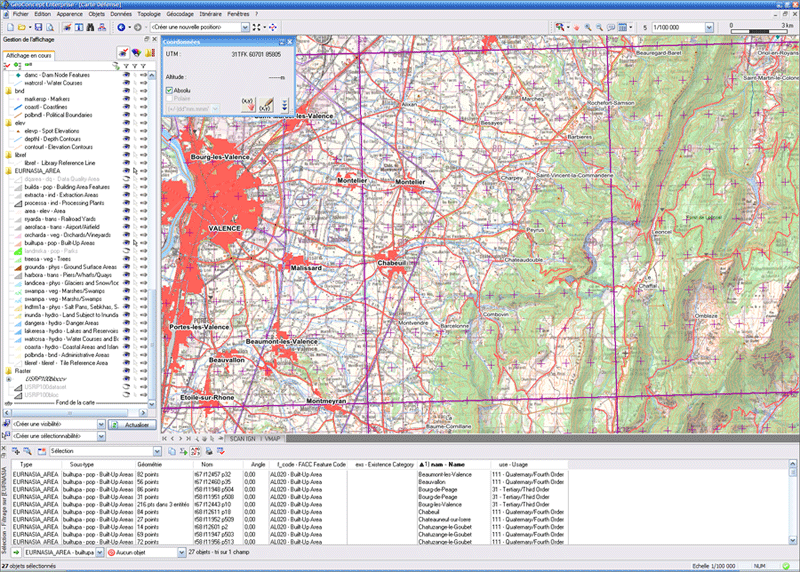800x572 pixels.
Task: Select the red hand pan tool
Action: coord(577,28)
